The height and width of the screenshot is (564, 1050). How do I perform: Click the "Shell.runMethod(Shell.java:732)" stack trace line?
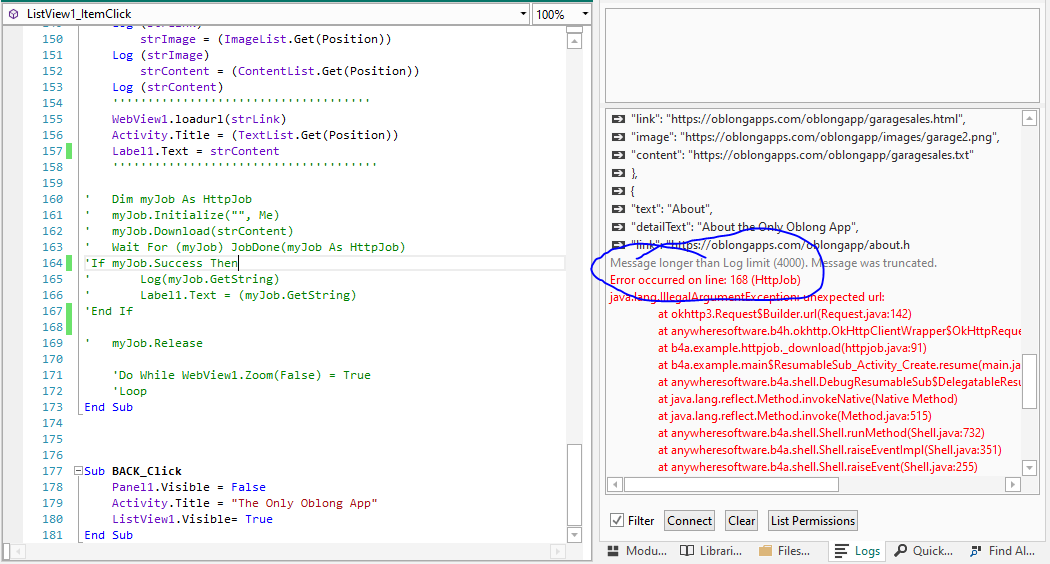(x=821, y=433)
